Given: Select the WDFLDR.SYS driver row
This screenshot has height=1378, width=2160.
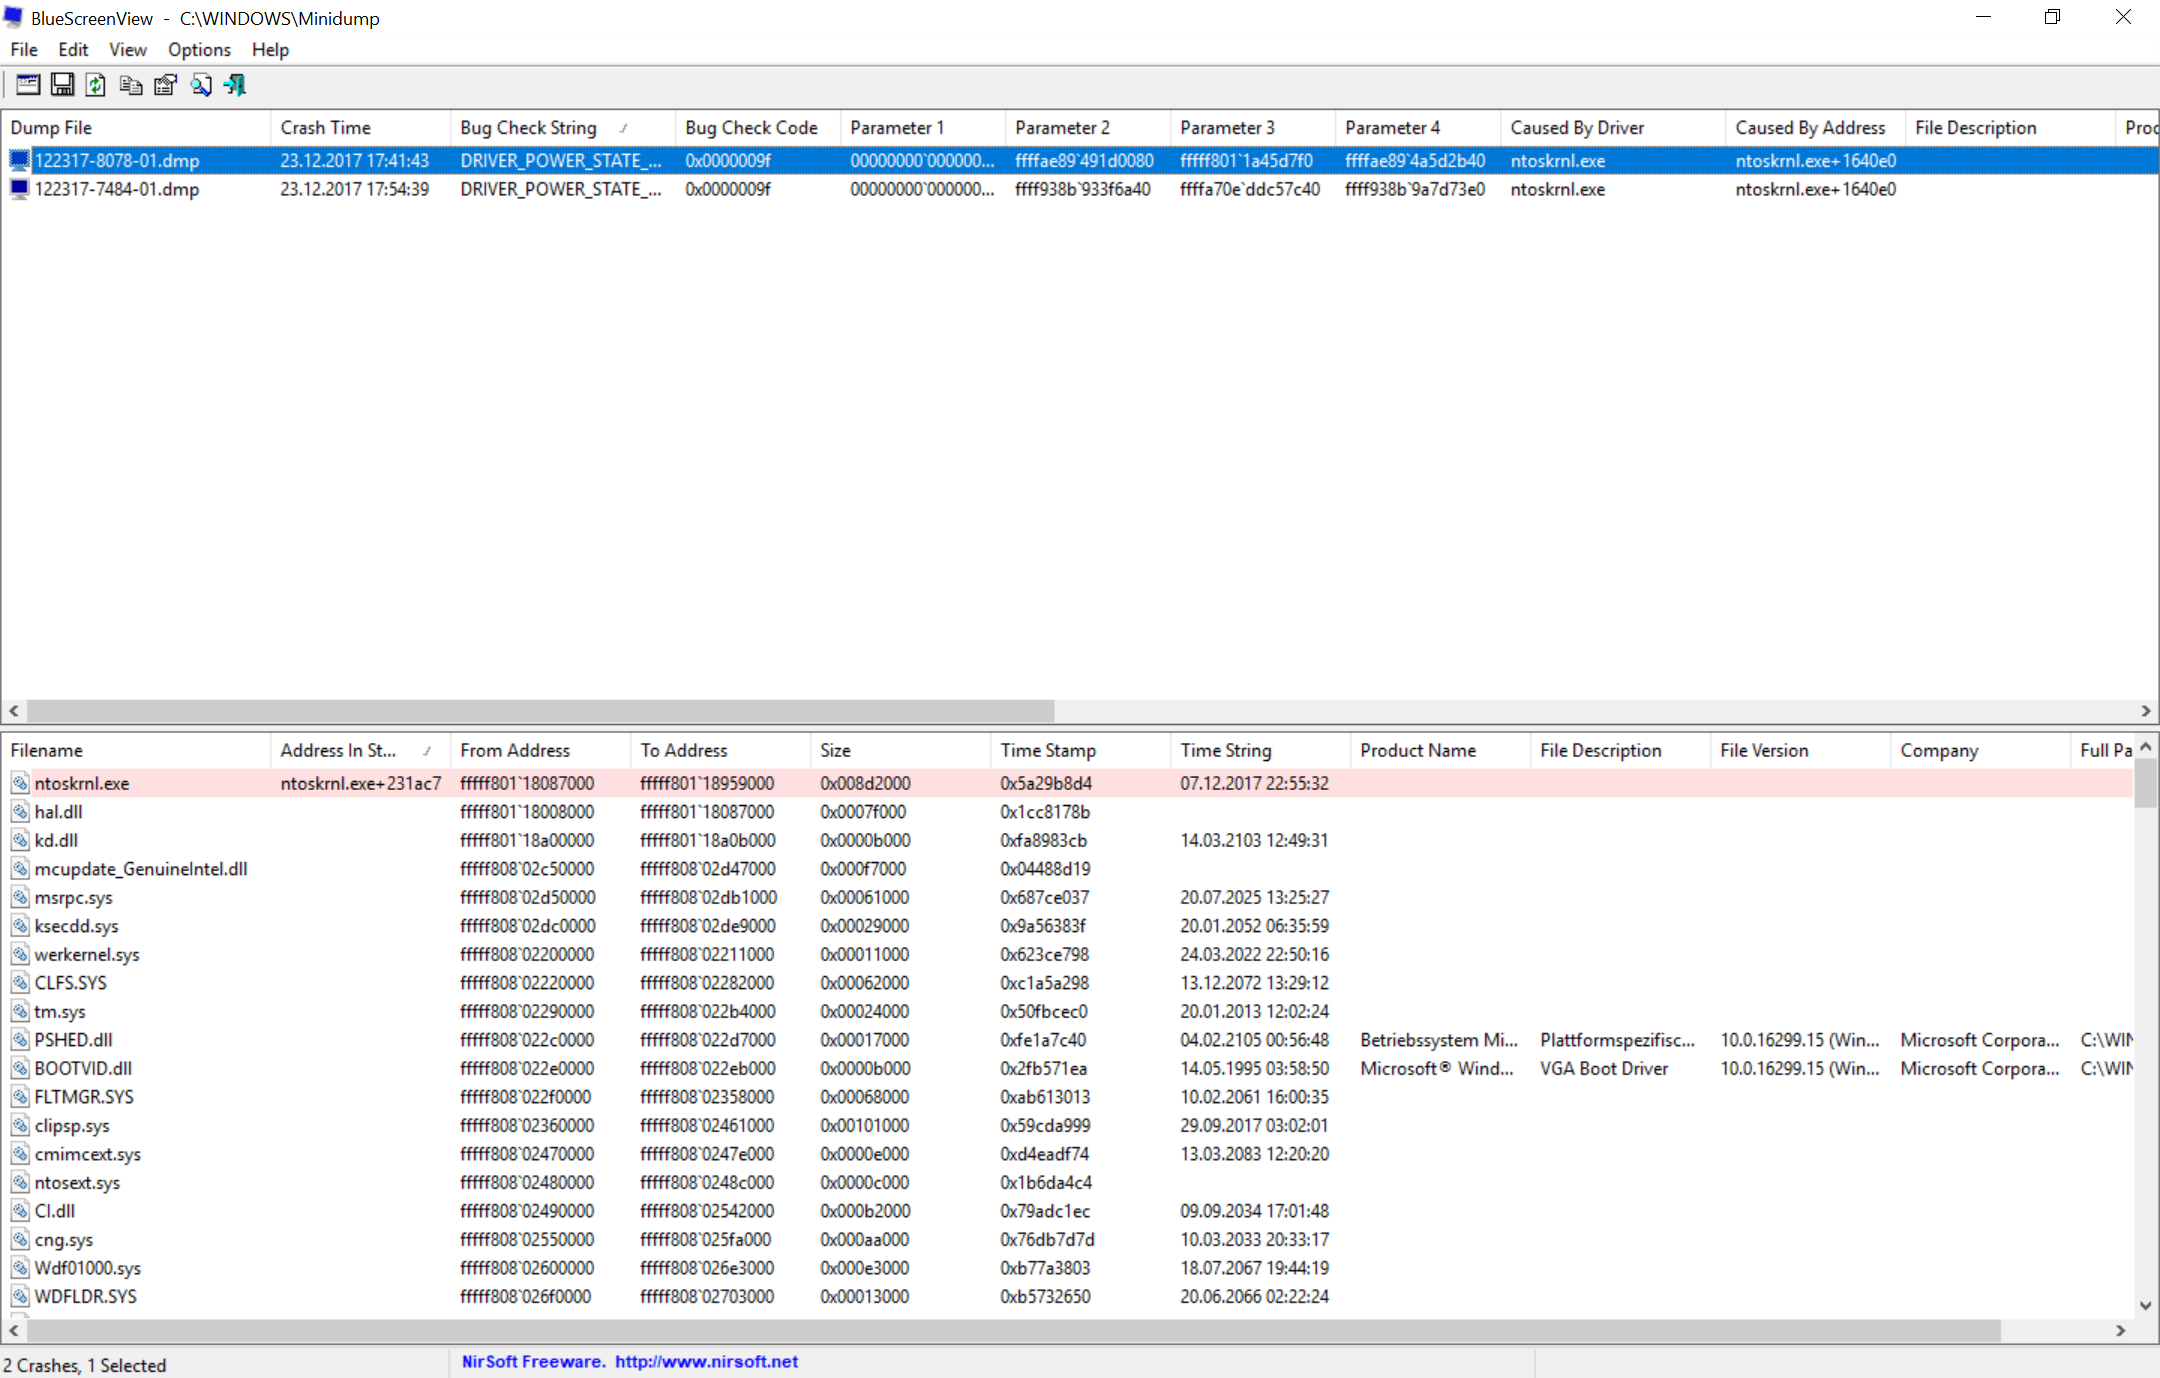Looking at the screenshot, I should pyautogui.click(x=1067, y=1296).
